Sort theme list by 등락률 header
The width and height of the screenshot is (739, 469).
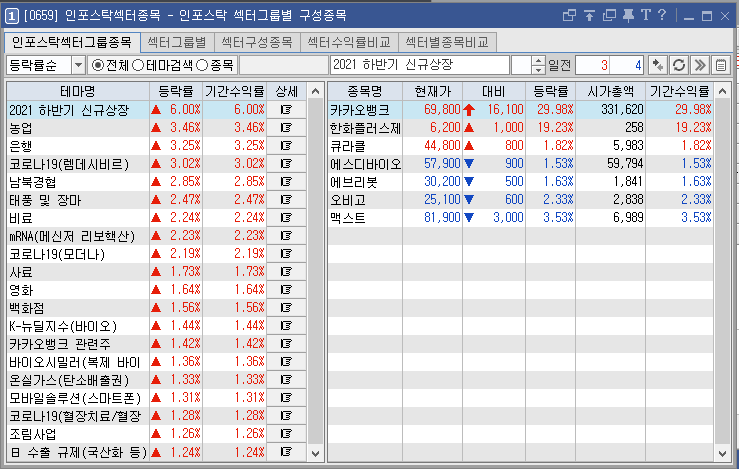pyautogui.click(x=176, y=91)
